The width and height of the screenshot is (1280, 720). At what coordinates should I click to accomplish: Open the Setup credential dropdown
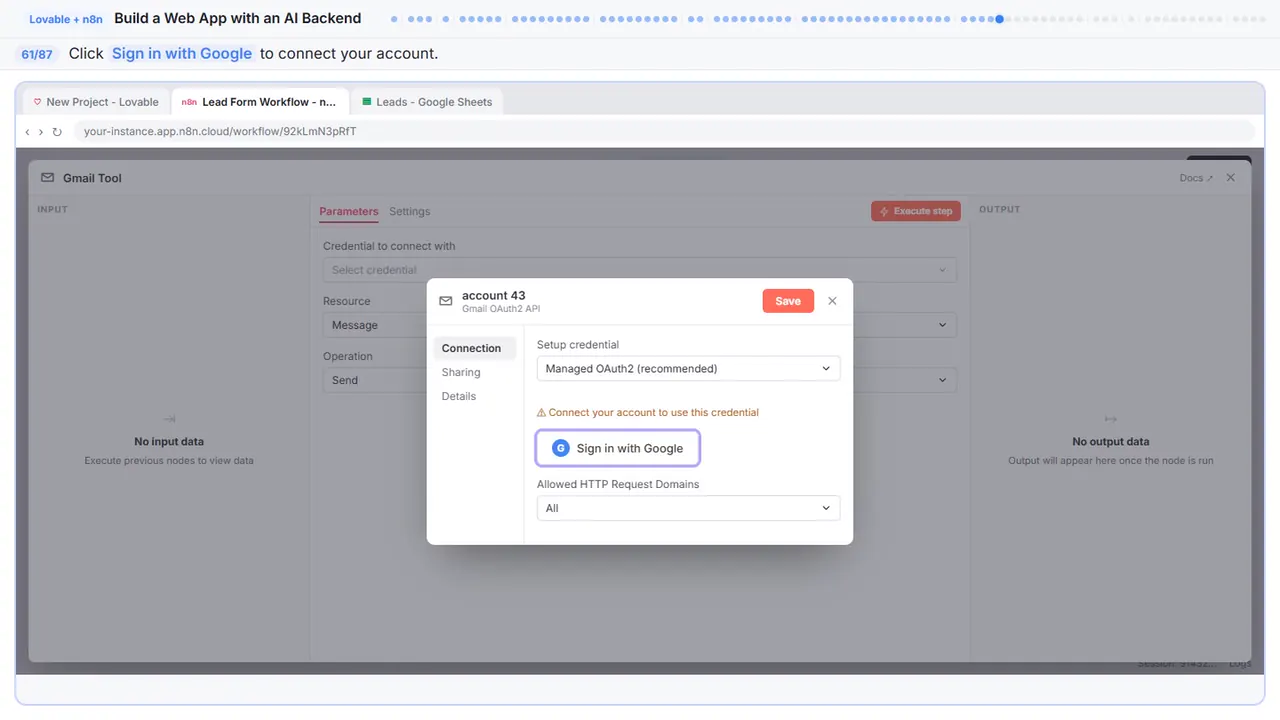688,368
